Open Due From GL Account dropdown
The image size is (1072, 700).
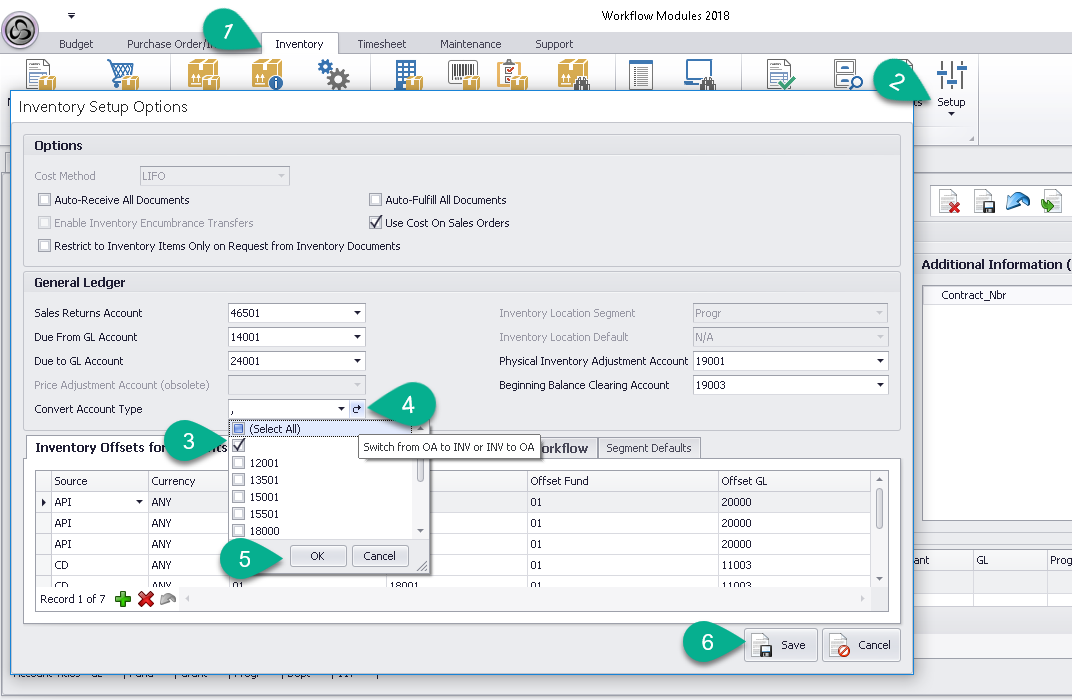coord(357,337)
